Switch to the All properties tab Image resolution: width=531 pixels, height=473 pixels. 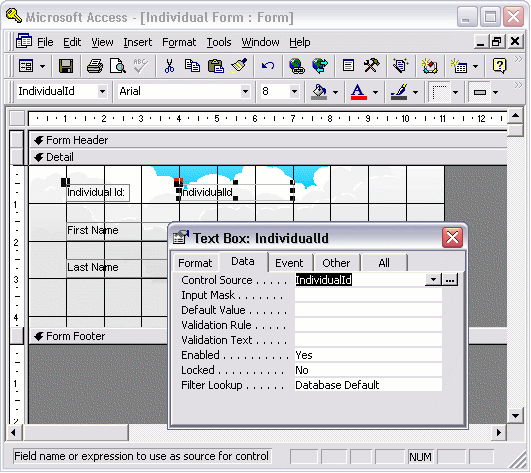[384, 263]
